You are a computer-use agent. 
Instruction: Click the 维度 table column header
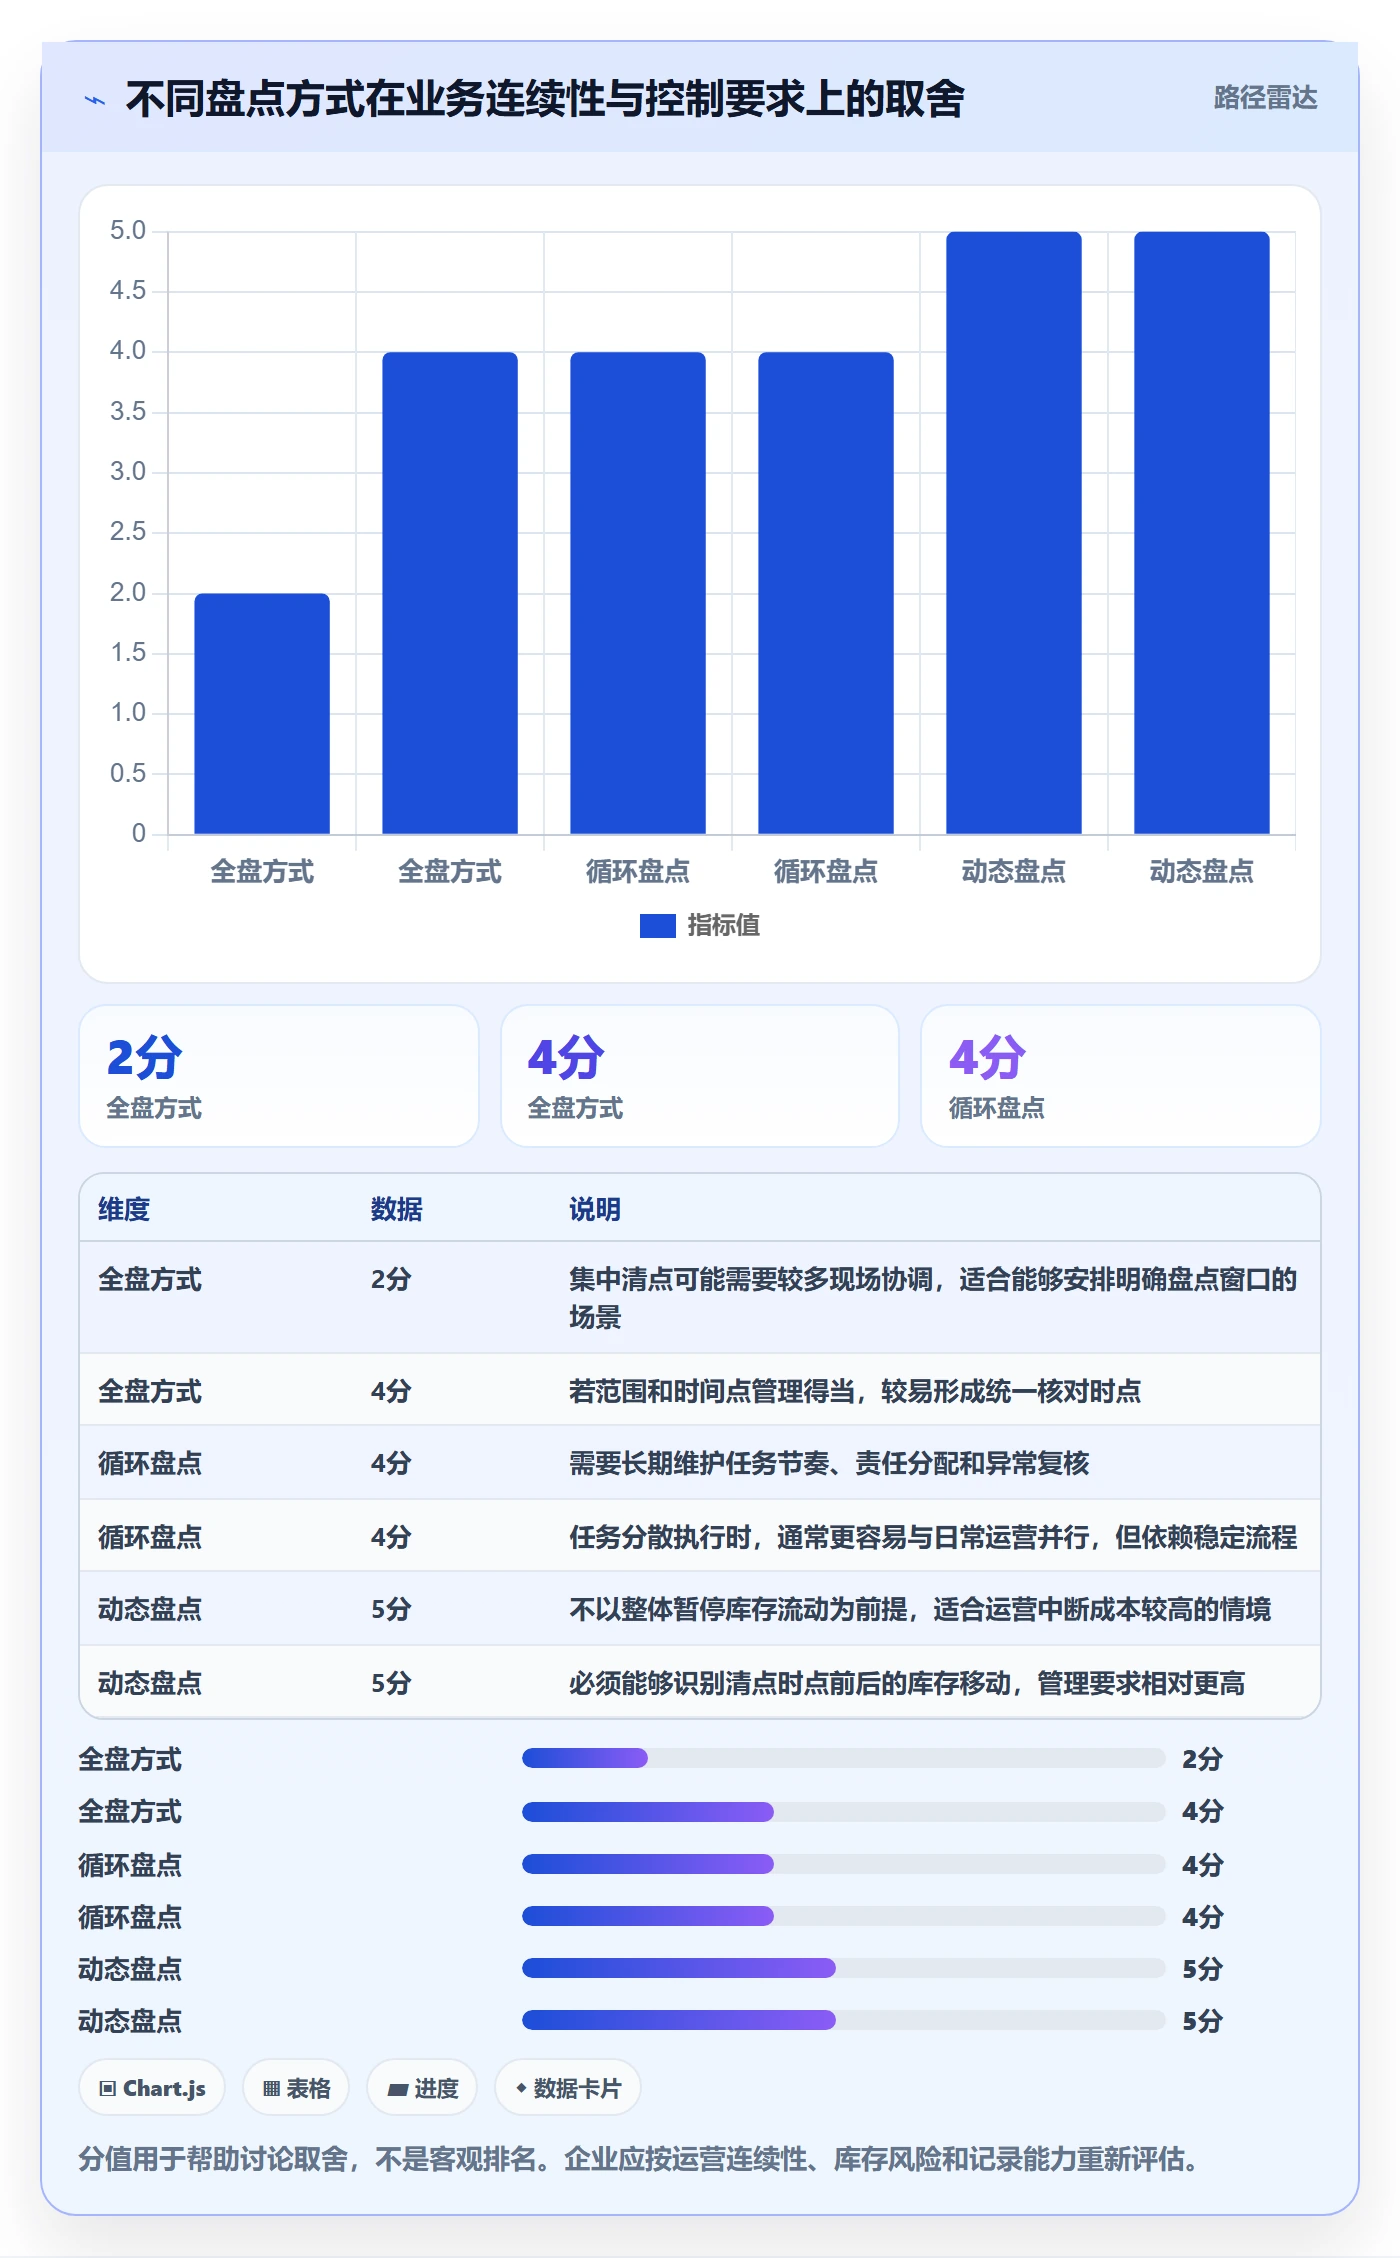point(124,1209)
